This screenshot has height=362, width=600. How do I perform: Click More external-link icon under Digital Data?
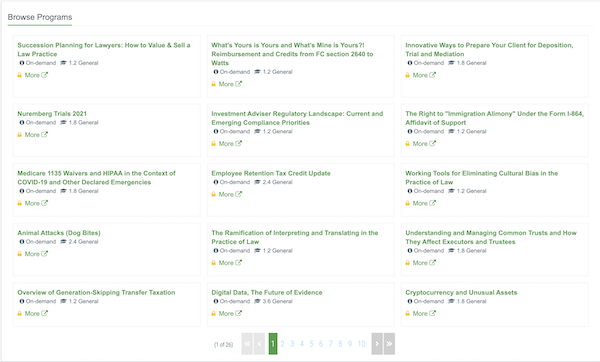pyautogui.click(x=238, y=313)
